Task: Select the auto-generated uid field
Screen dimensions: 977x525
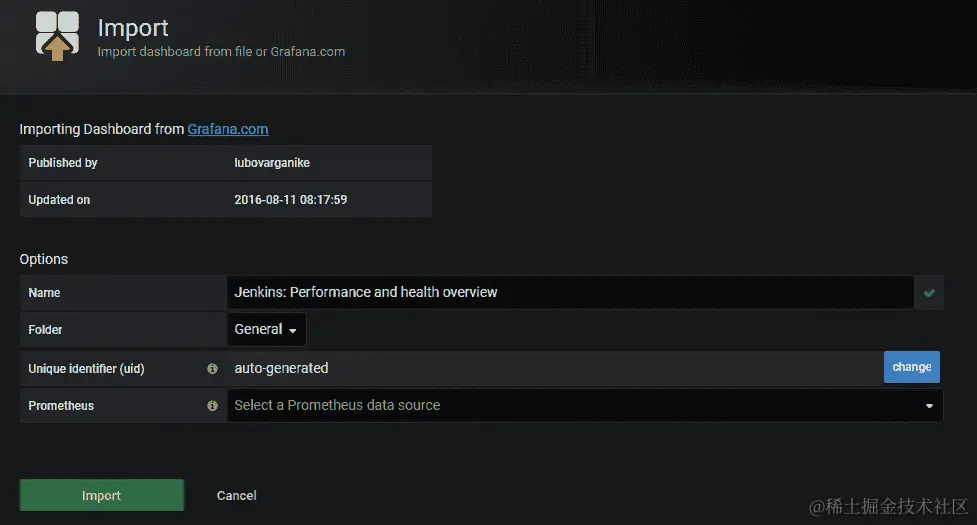Action: [555, 368]
